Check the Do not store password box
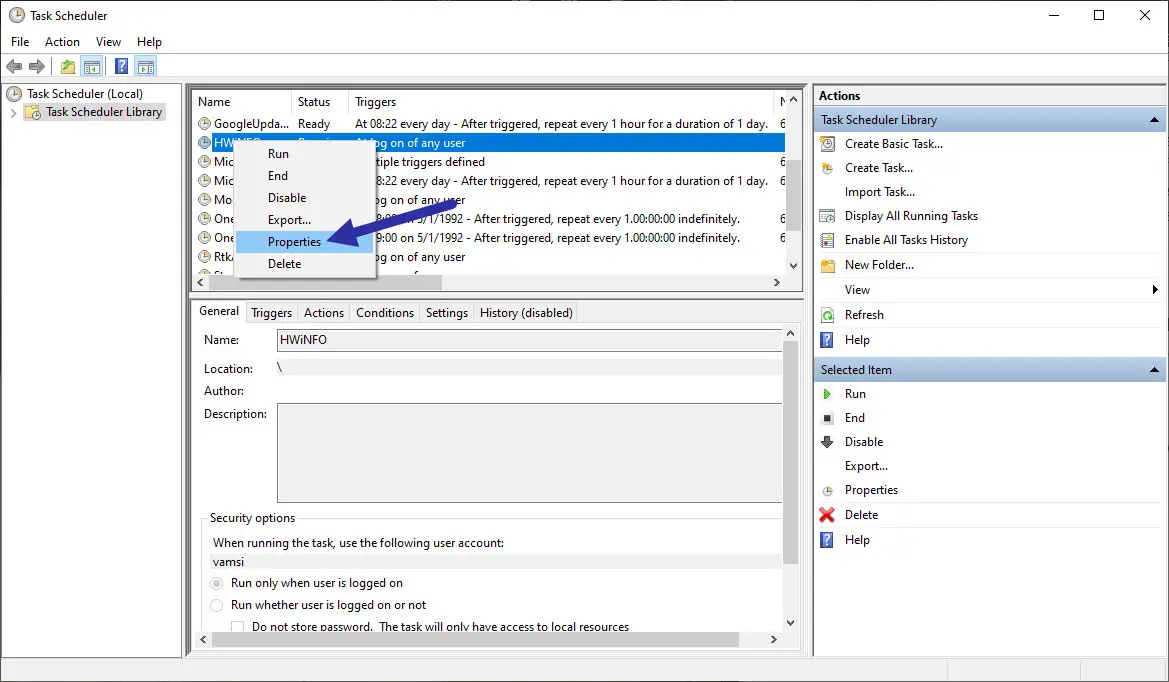This screenshot has height=682, width=1169. (x=238, y=627)
